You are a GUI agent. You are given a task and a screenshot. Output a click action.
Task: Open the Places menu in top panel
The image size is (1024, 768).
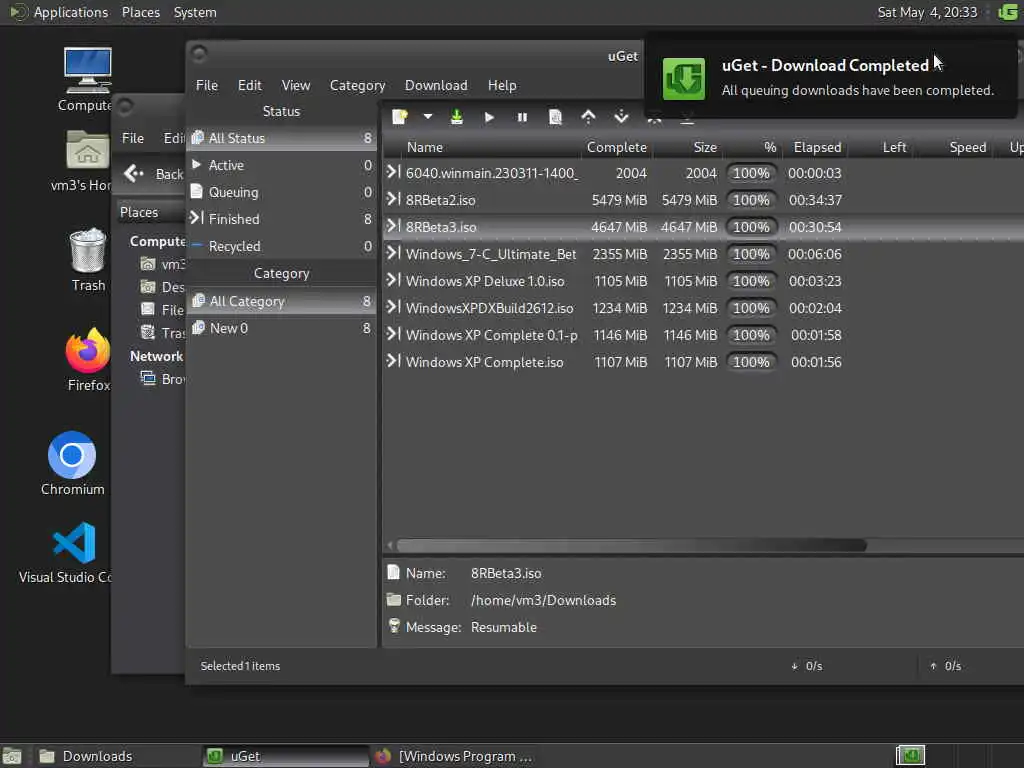[140, 12]
